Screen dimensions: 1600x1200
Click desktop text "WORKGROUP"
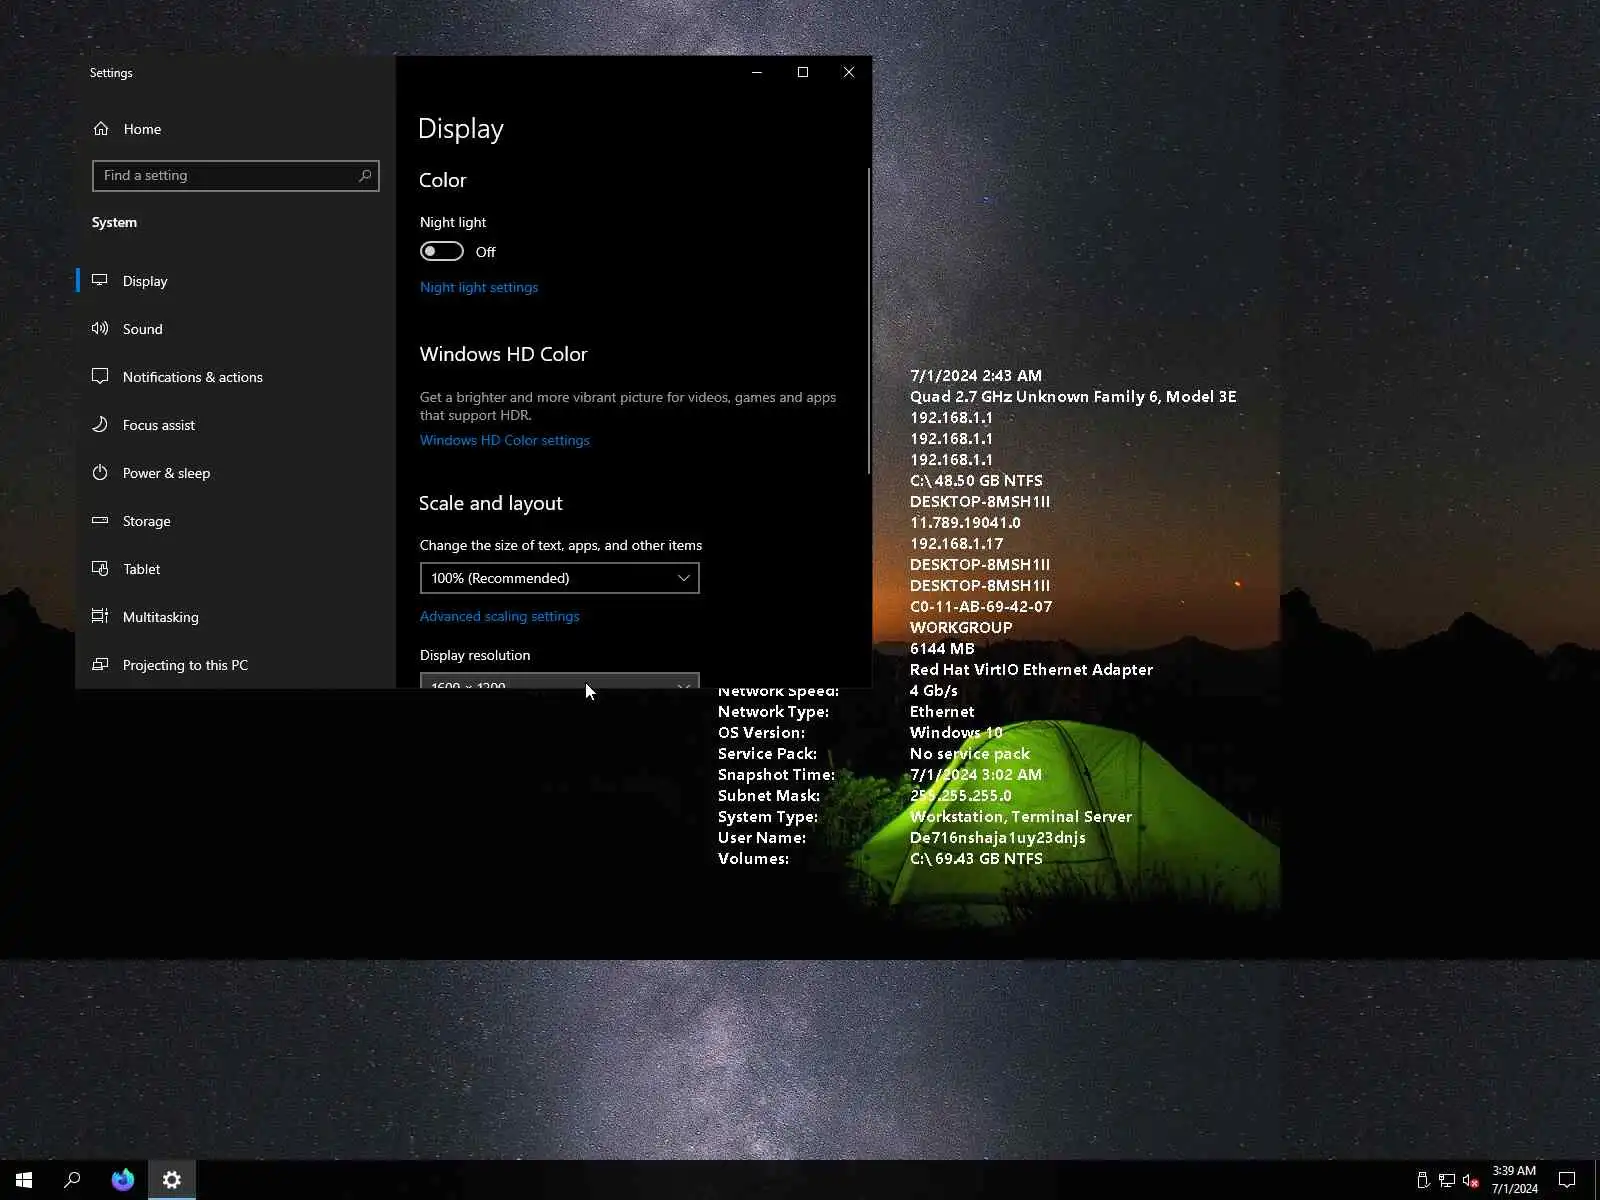pos(961,628)
